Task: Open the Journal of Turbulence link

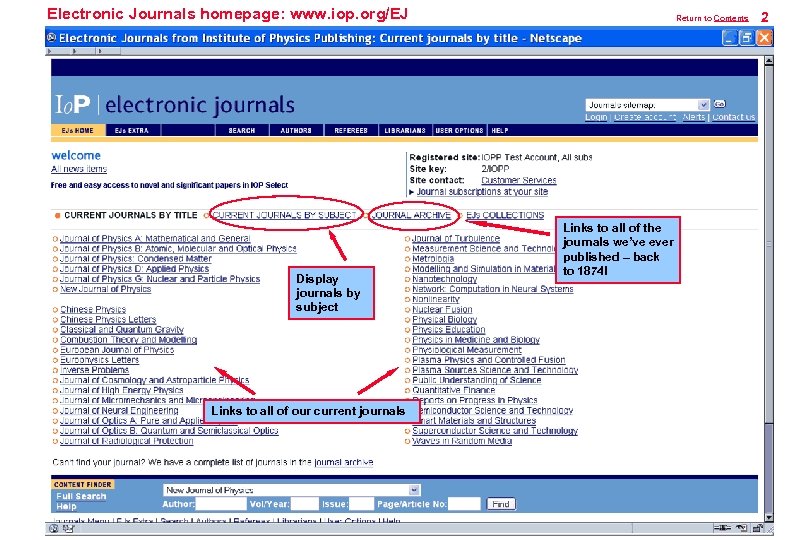Action: (x=456, y=238)
